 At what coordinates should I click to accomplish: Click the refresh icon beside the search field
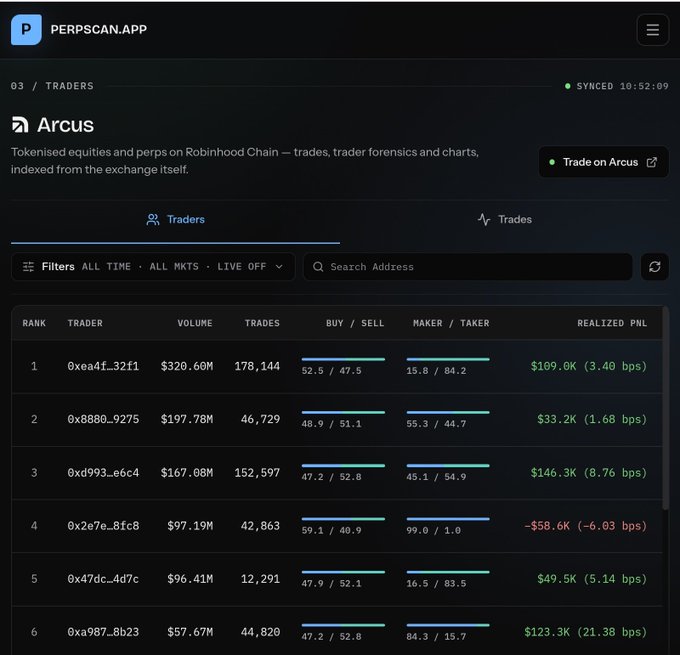(654, 266)
